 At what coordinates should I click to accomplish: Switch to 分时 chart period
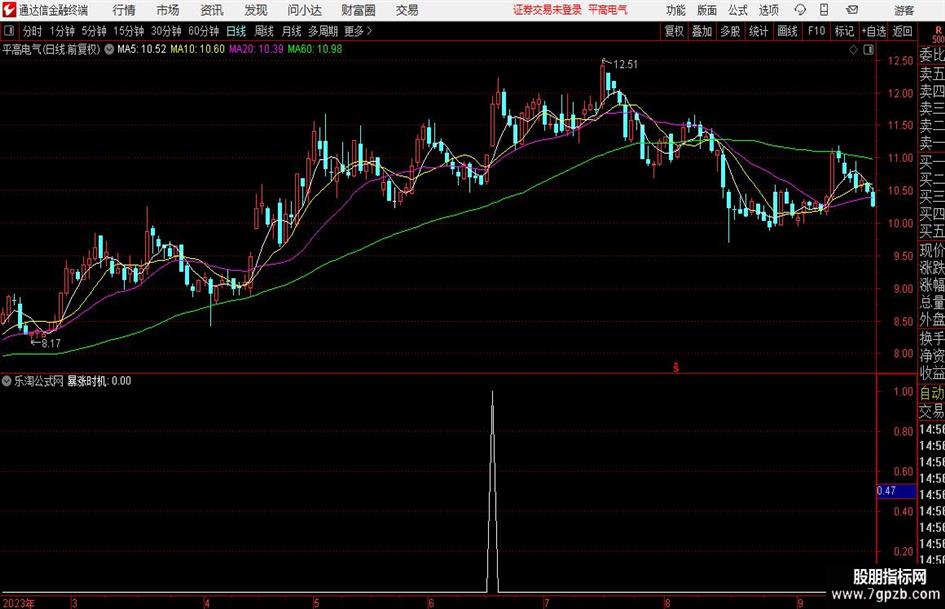33,31
